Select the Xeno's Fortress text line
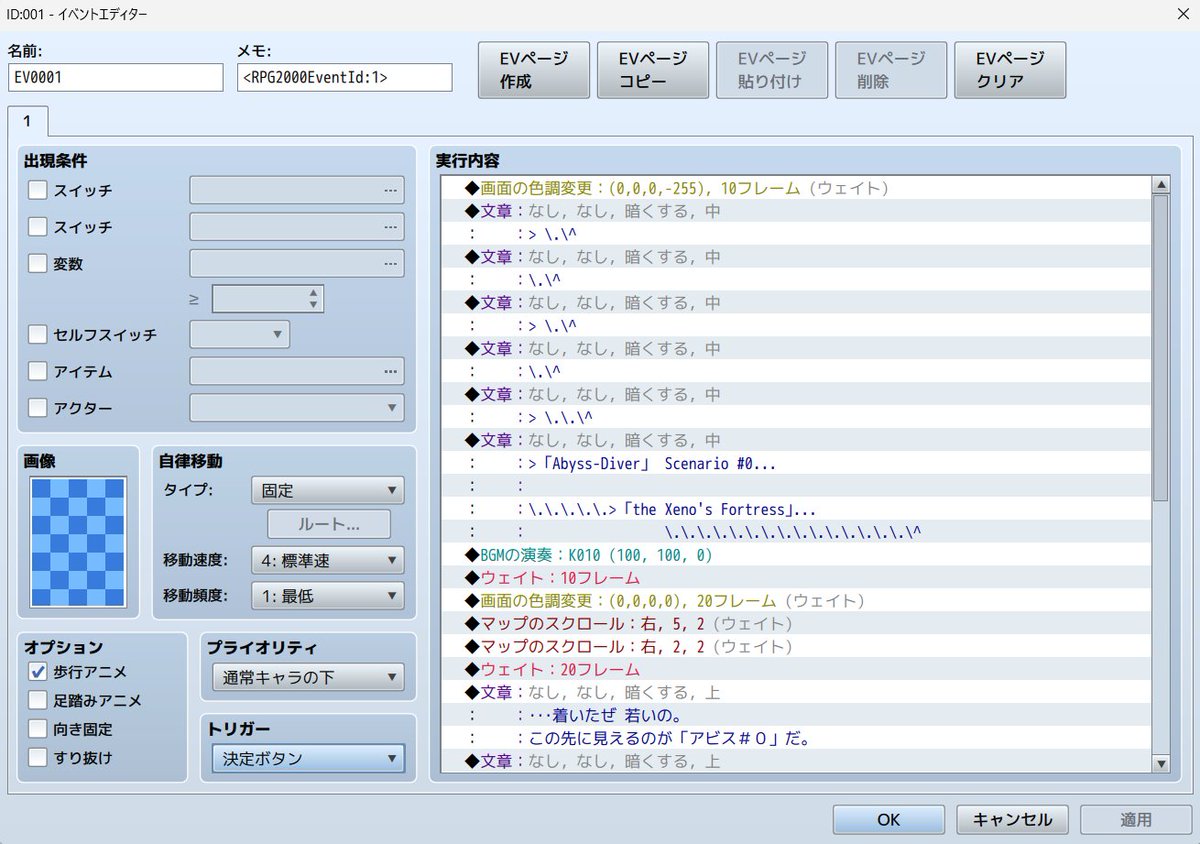 (x=796, y=510)
